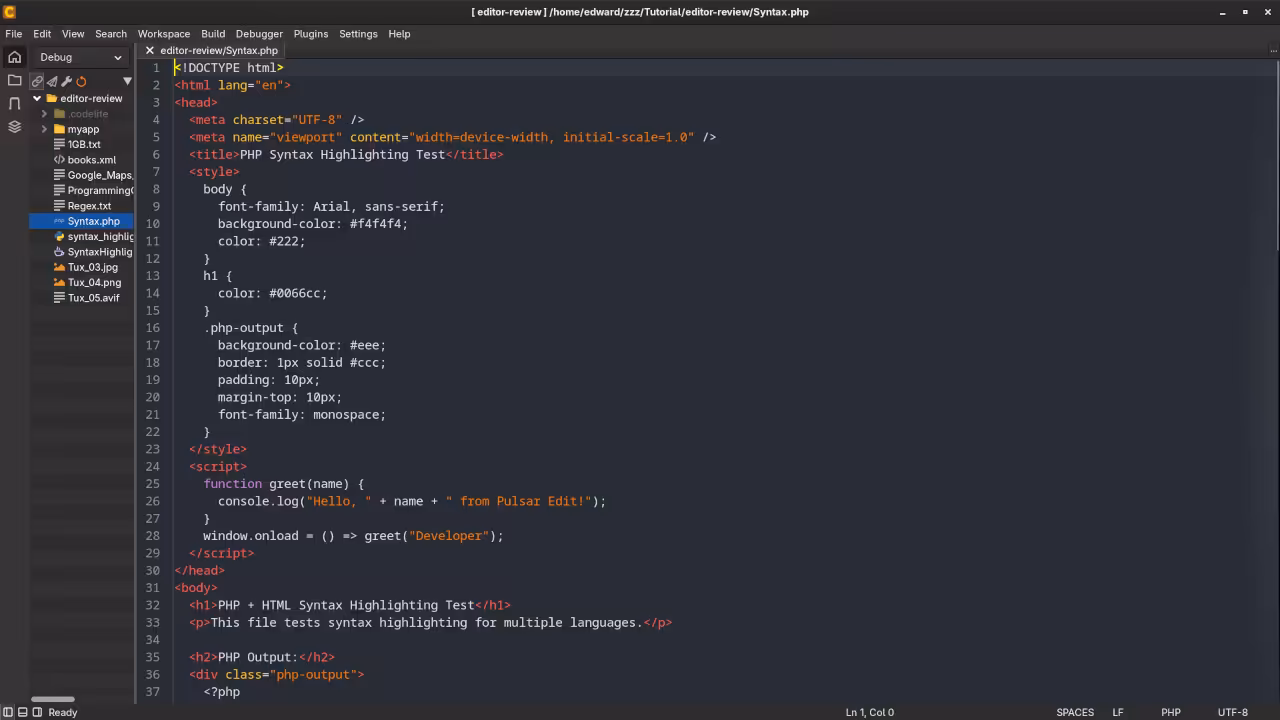Click the bookmark-shaped sidebar icon
The height and width of the screenshot is (720, 1280).
(14, 104)
